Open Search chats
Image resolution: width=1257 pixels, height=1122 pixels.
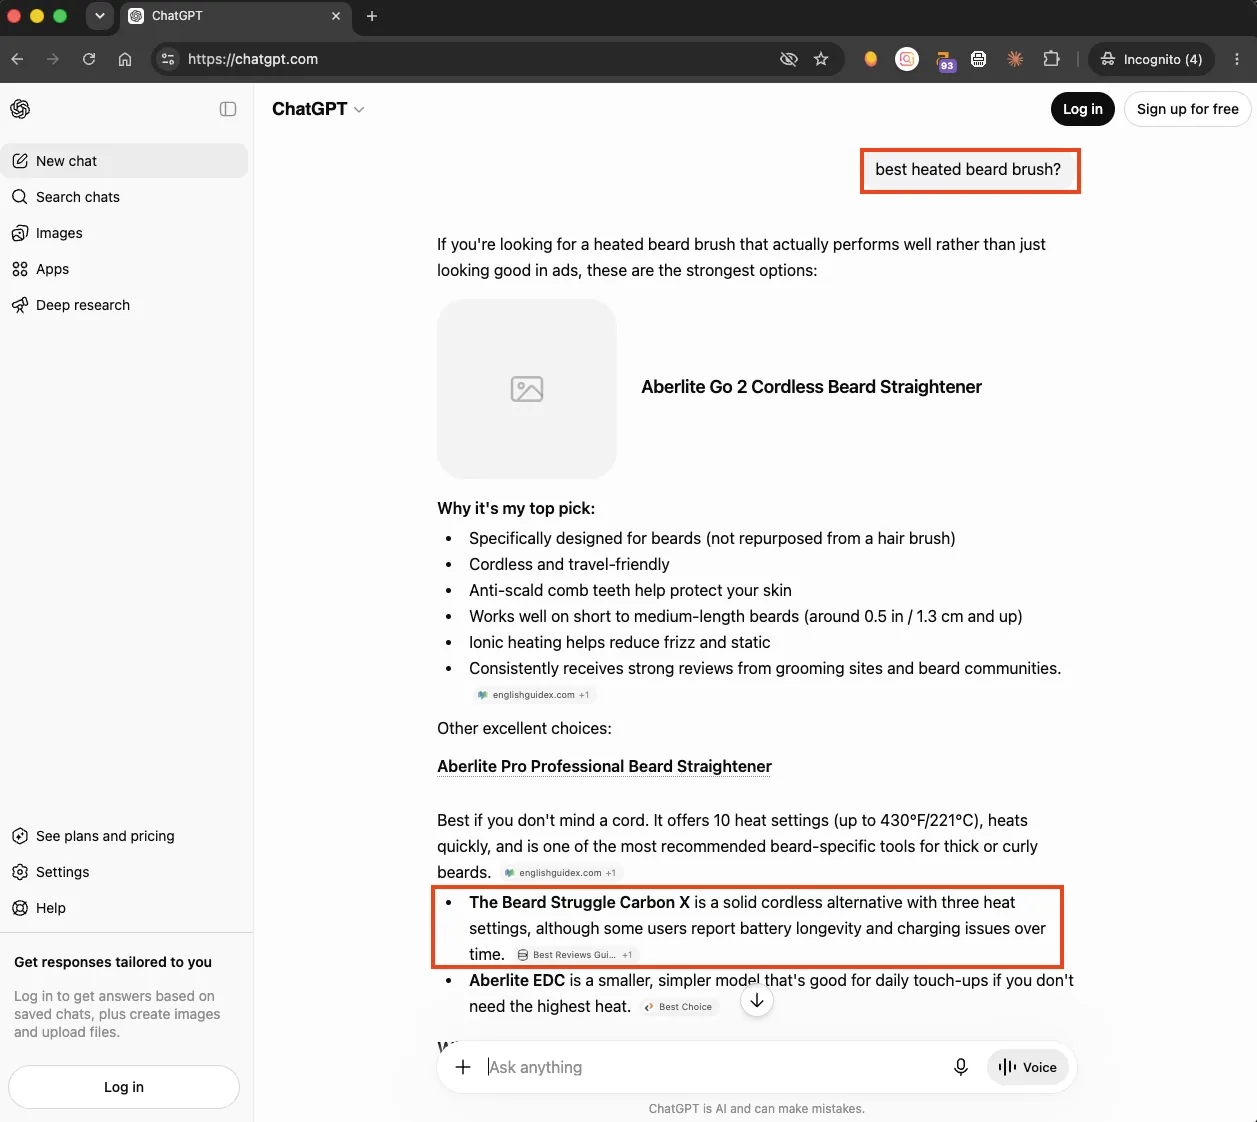click(x=124, y=197)
